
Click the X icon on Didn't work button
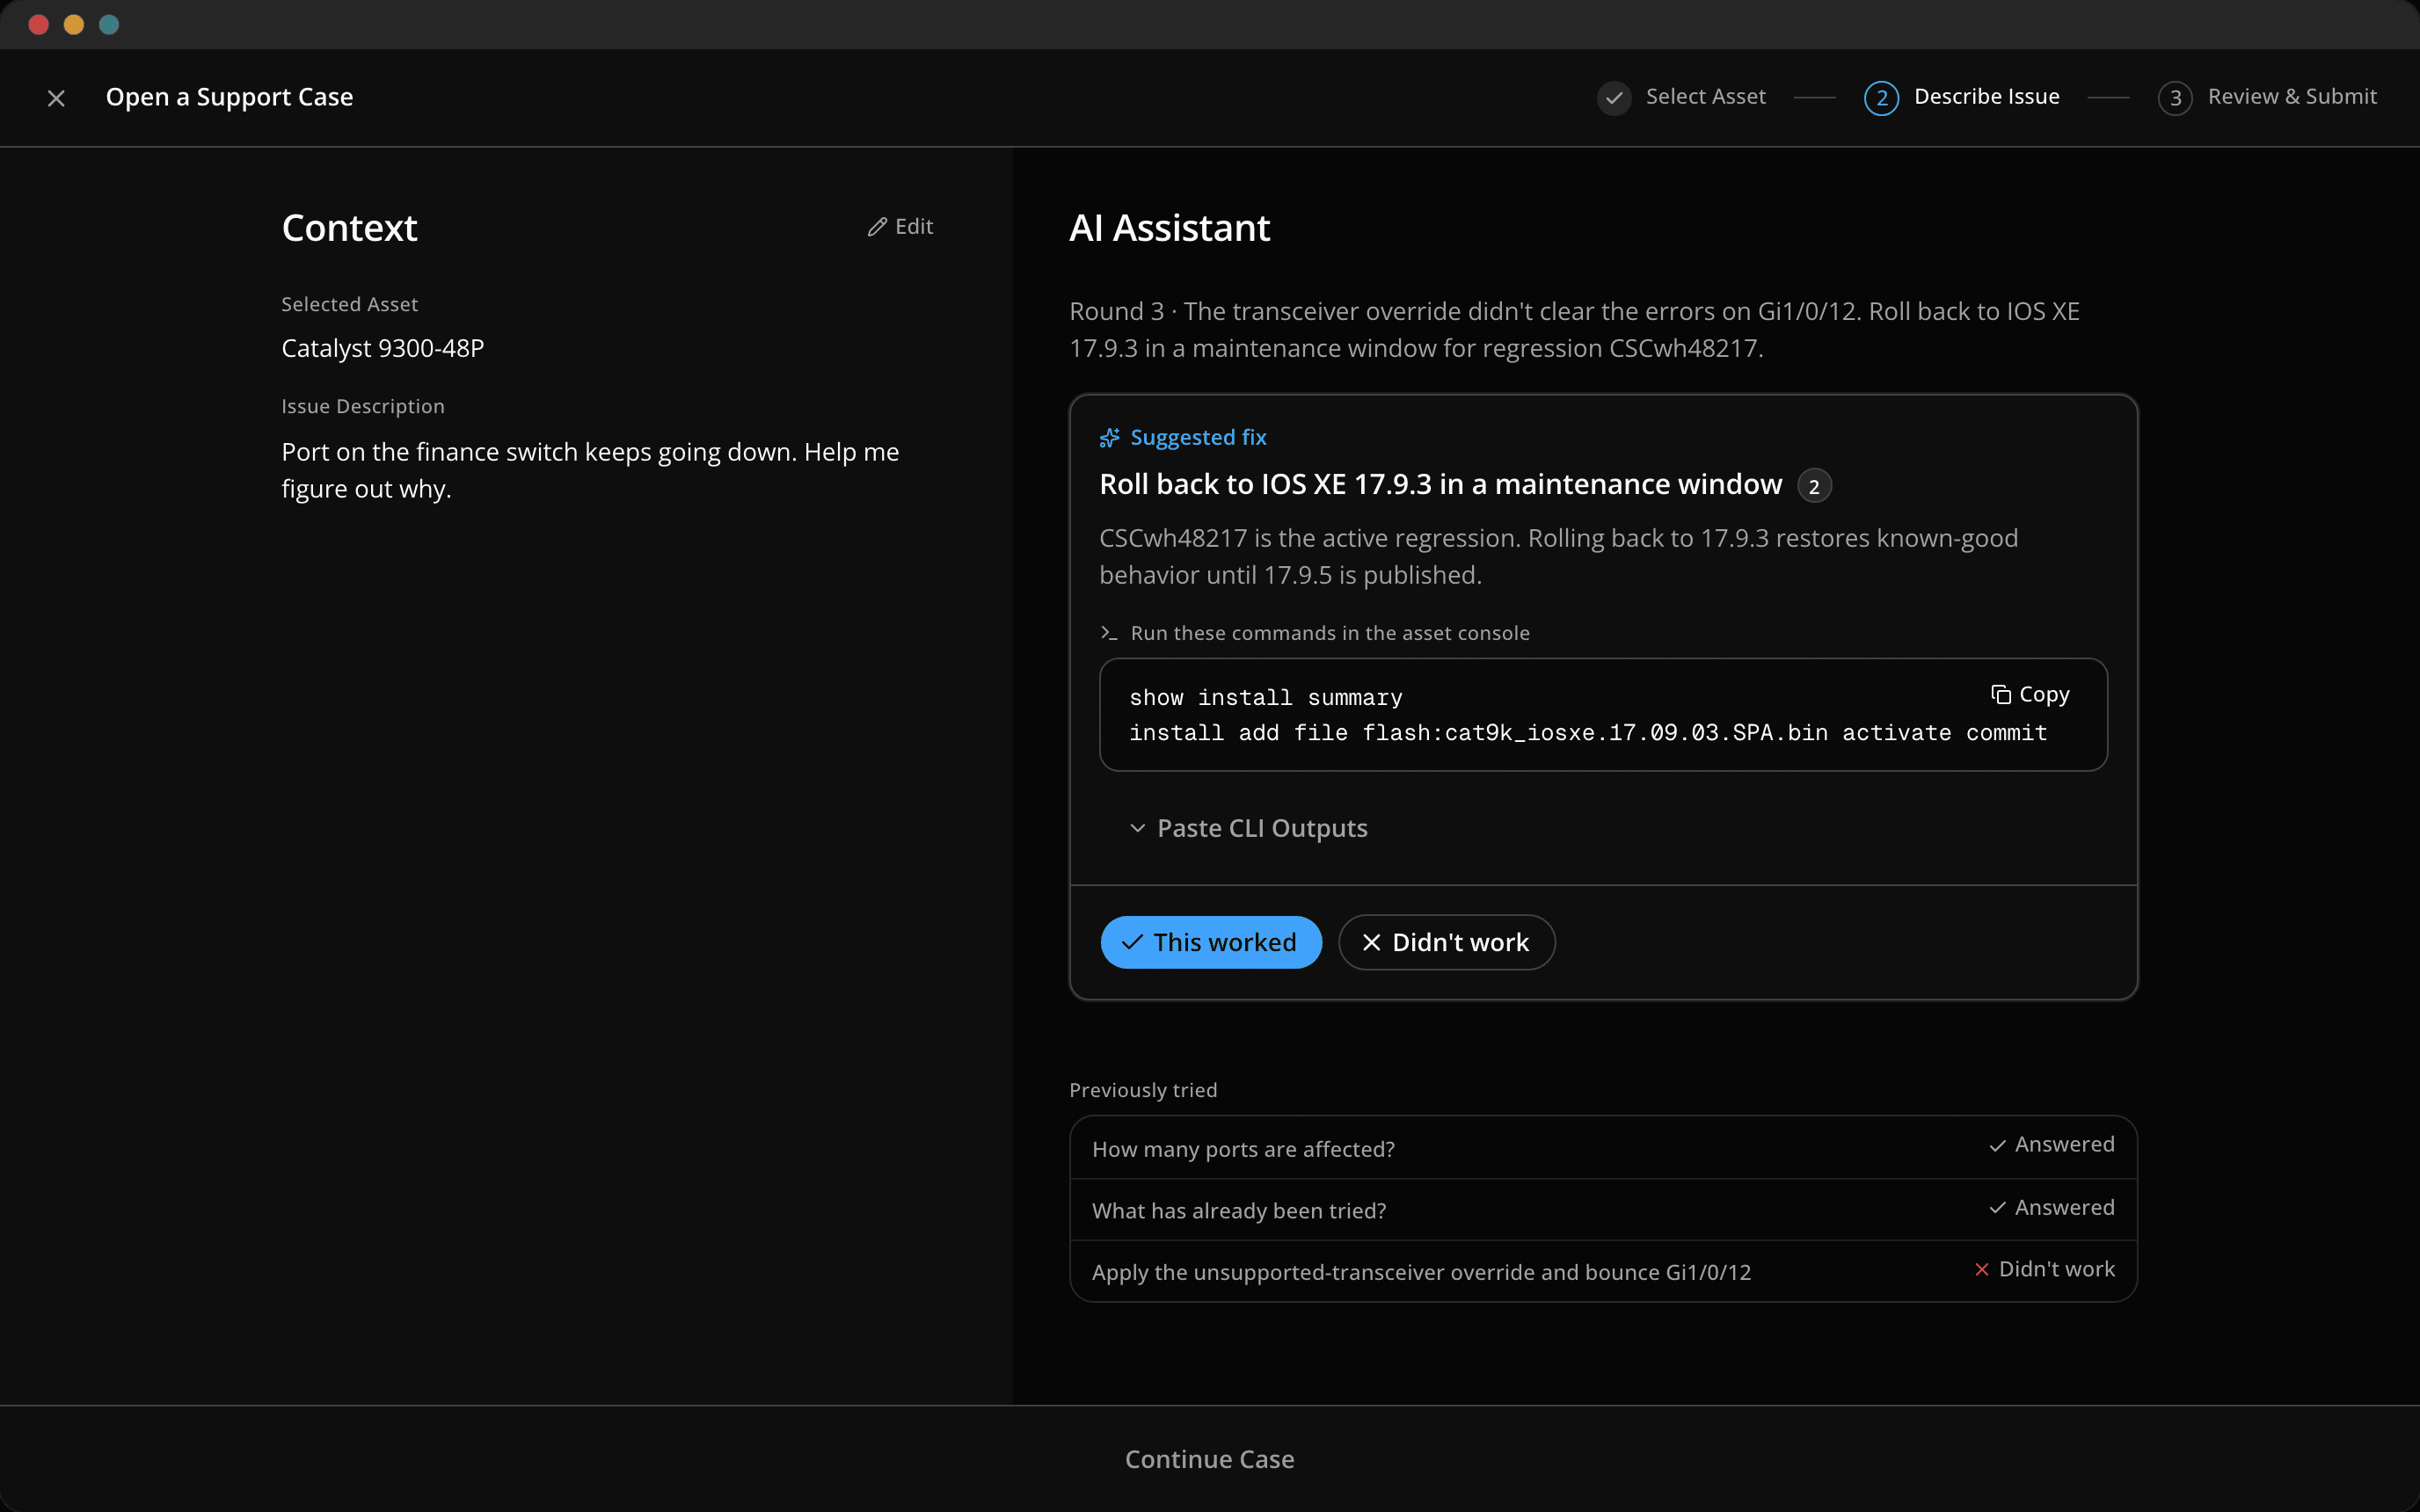[1371, 942]
